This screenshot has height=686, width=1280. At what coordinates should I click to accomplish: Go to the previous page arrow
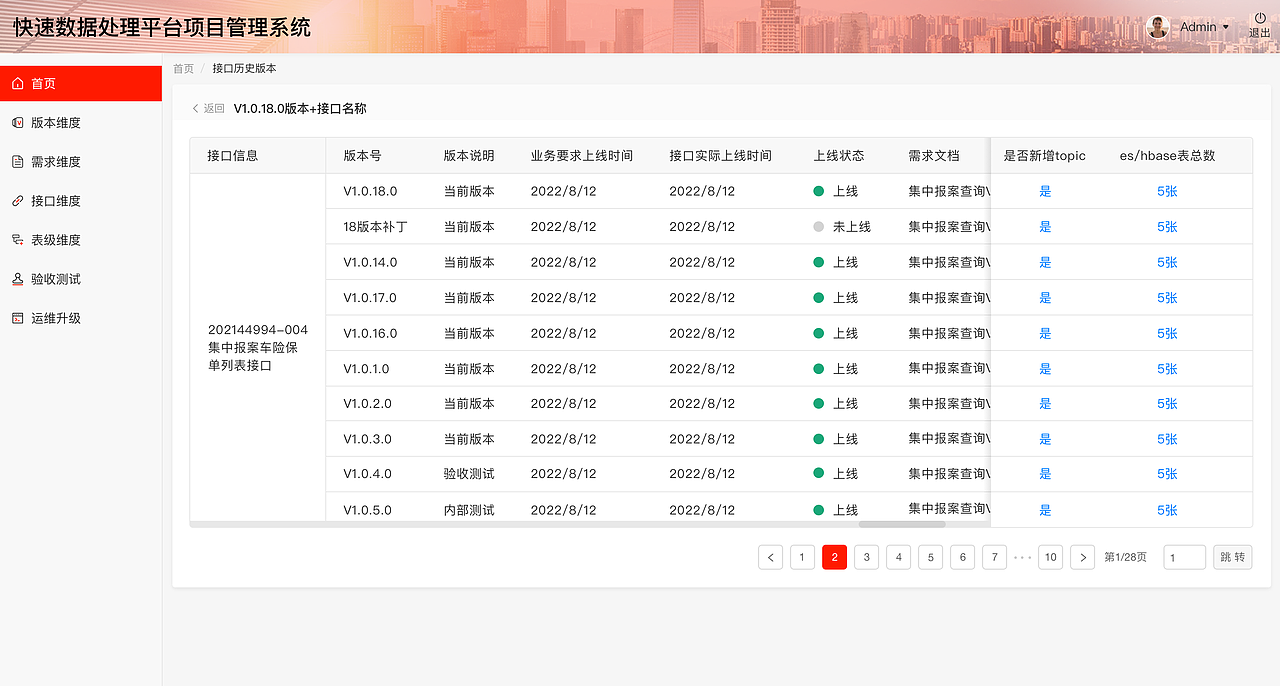click(770, 557)
